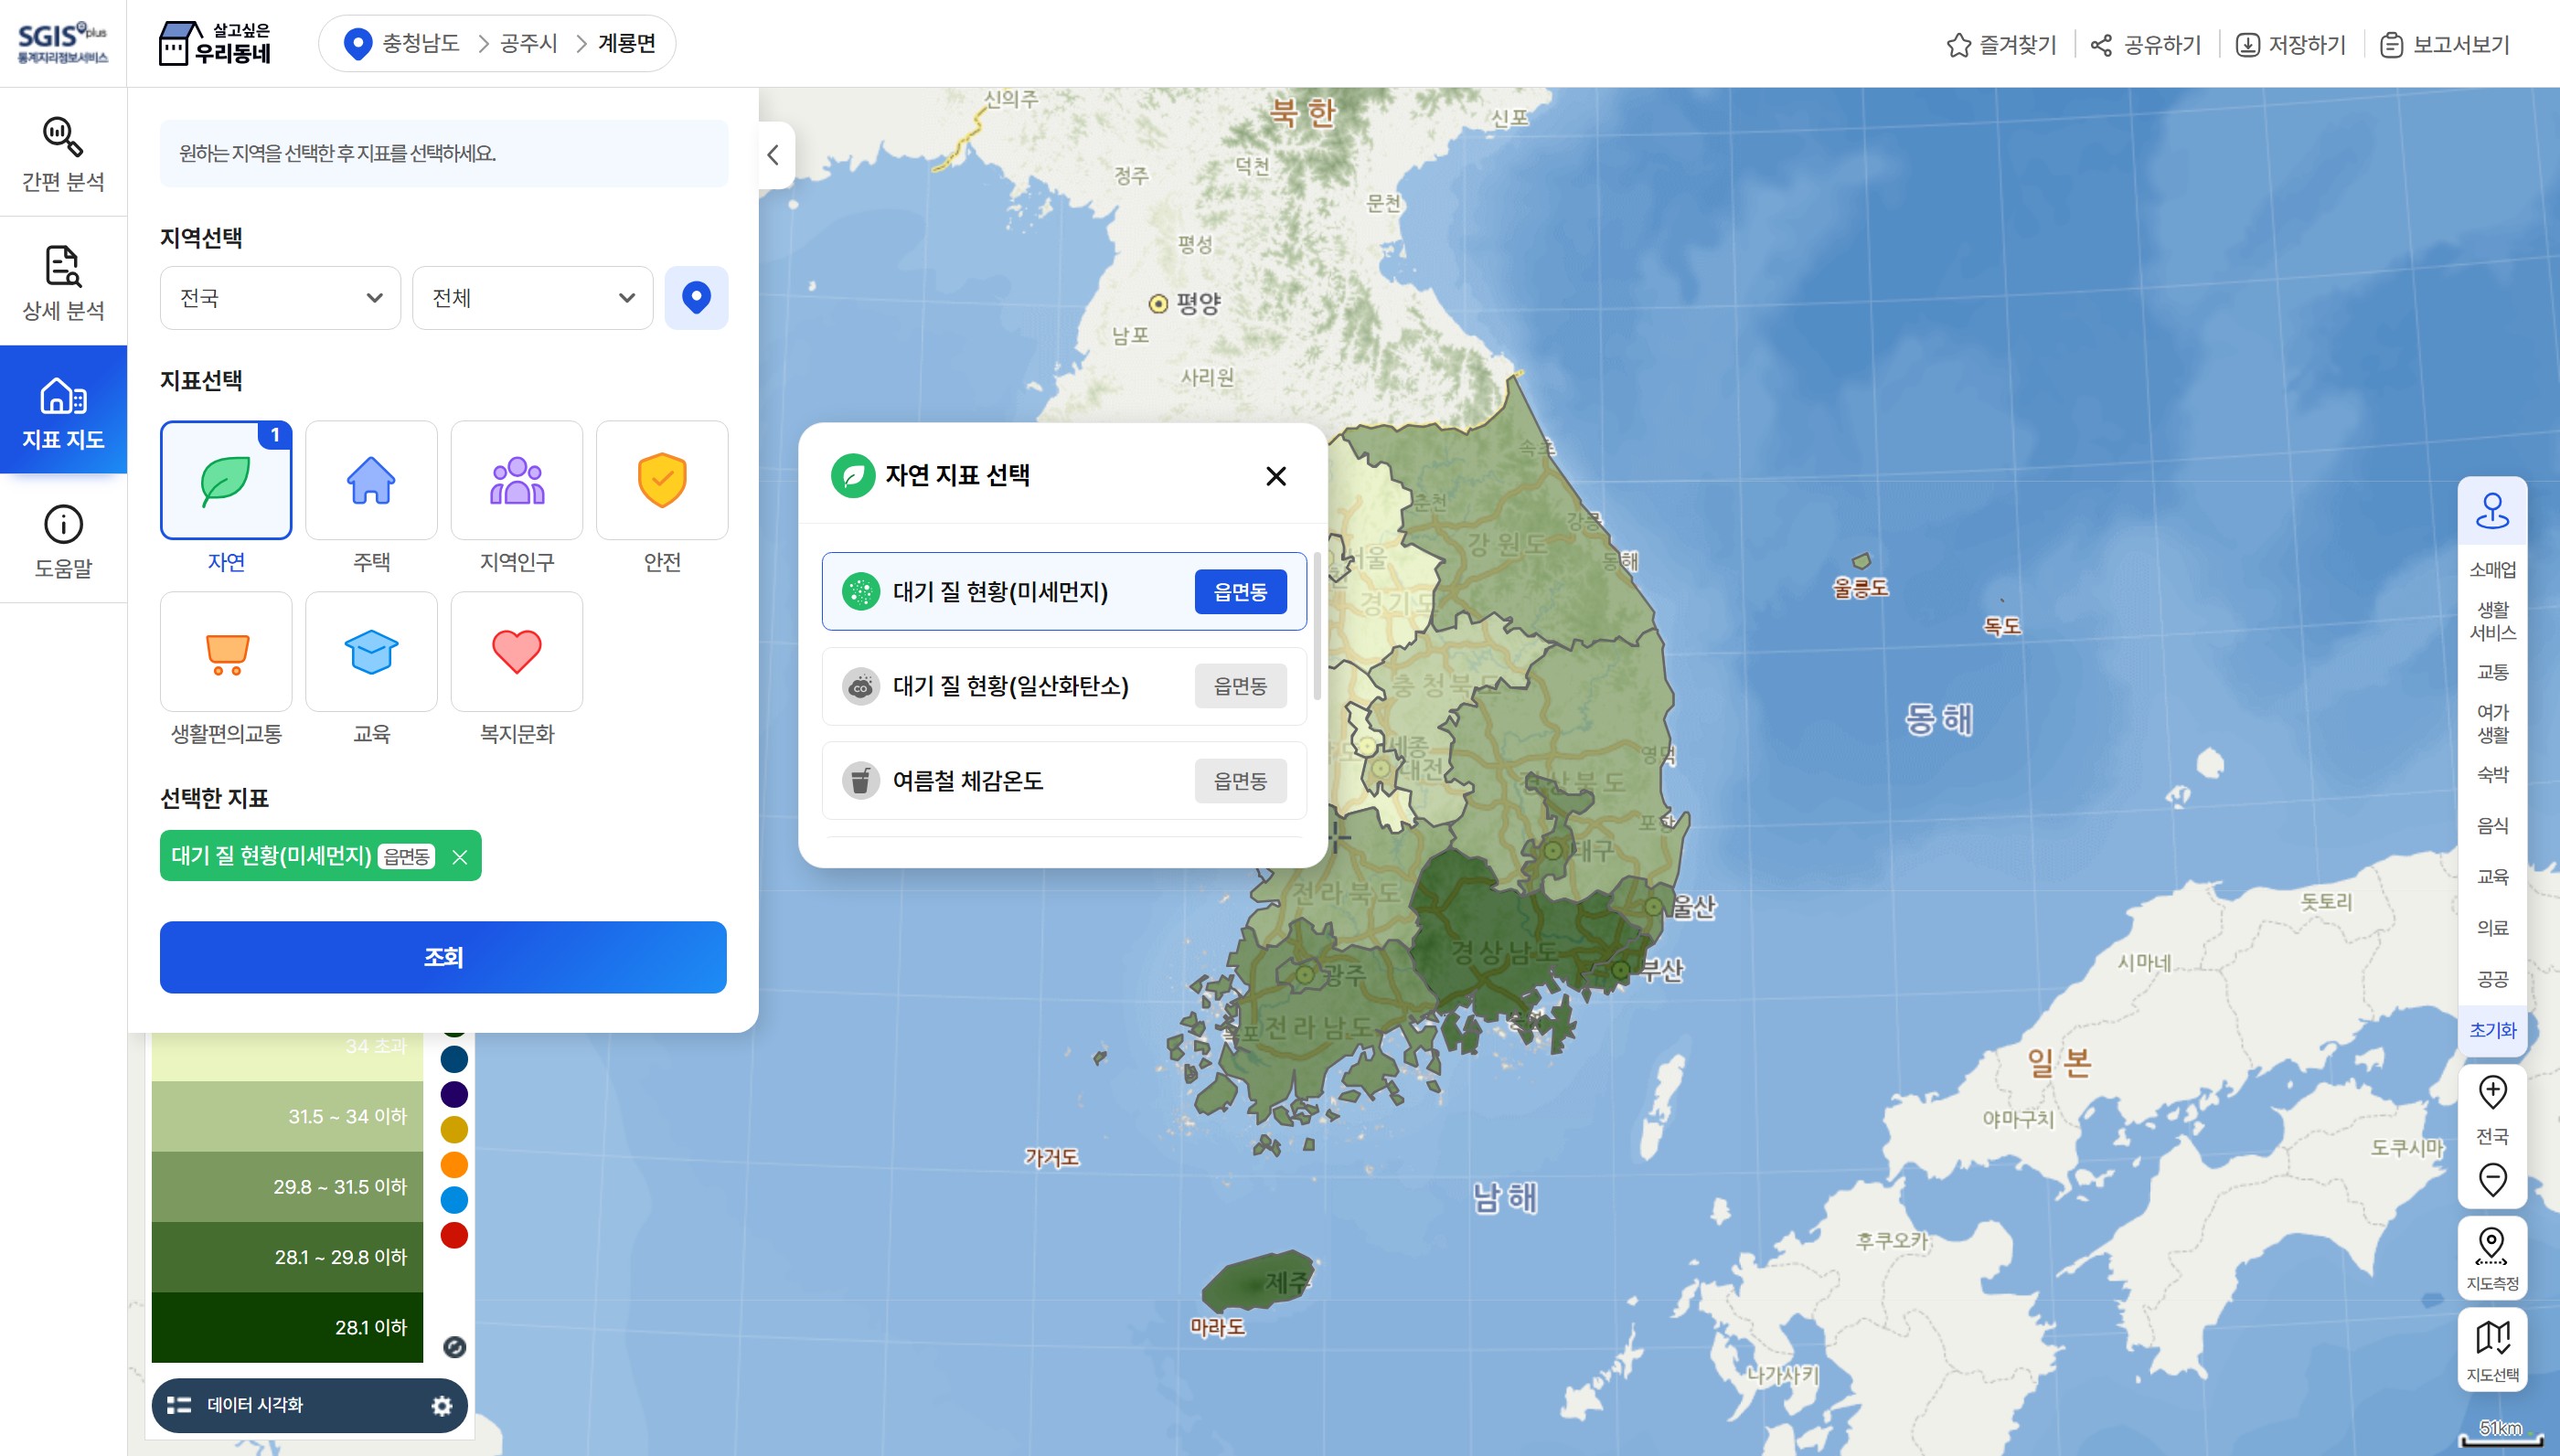The image size is (2560, 1456).
Task: Open the 생활편의교통 cart icon
Action: 225,651
